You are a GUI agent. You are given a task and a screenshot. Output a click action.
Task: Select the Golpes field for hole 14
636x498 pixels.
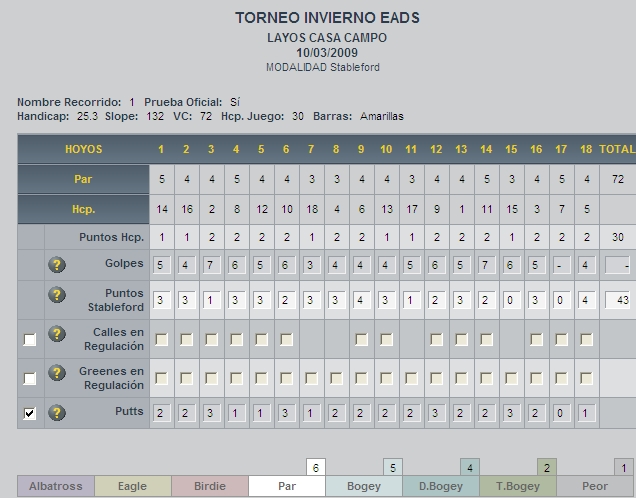click(x=487, y=265)
